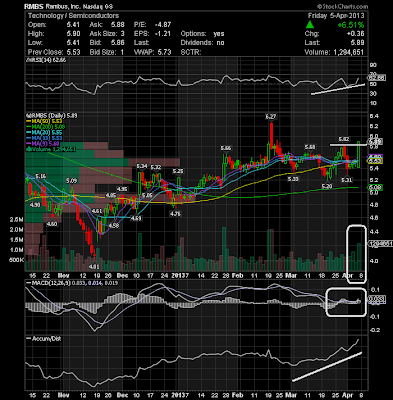The height and width of the screenshot is (400, 393).
Task: Click the Friday 5-Apr-2013 date label
Action: [336, 16]
